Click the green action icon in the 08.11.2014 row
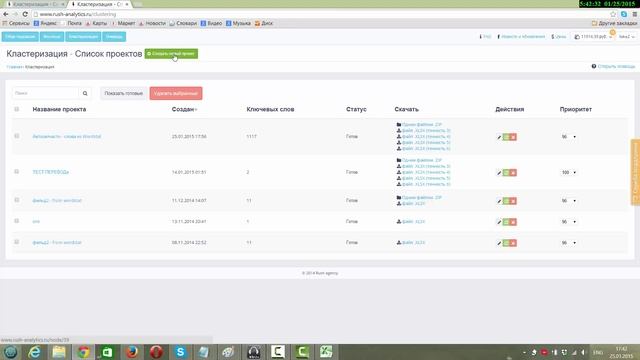Image resolution: width=640 pixels, height=360 pixels. (506, 243)
